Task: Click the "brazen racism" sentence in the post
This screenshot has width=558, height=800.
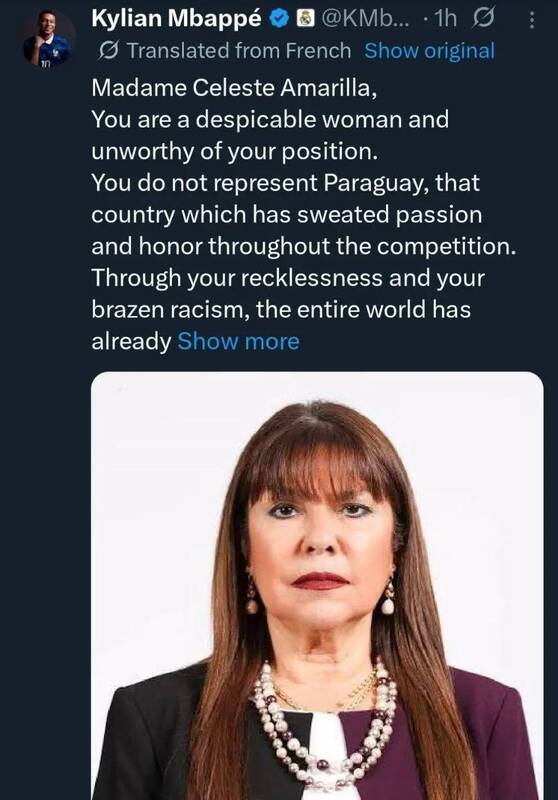Action: point(281,310)
